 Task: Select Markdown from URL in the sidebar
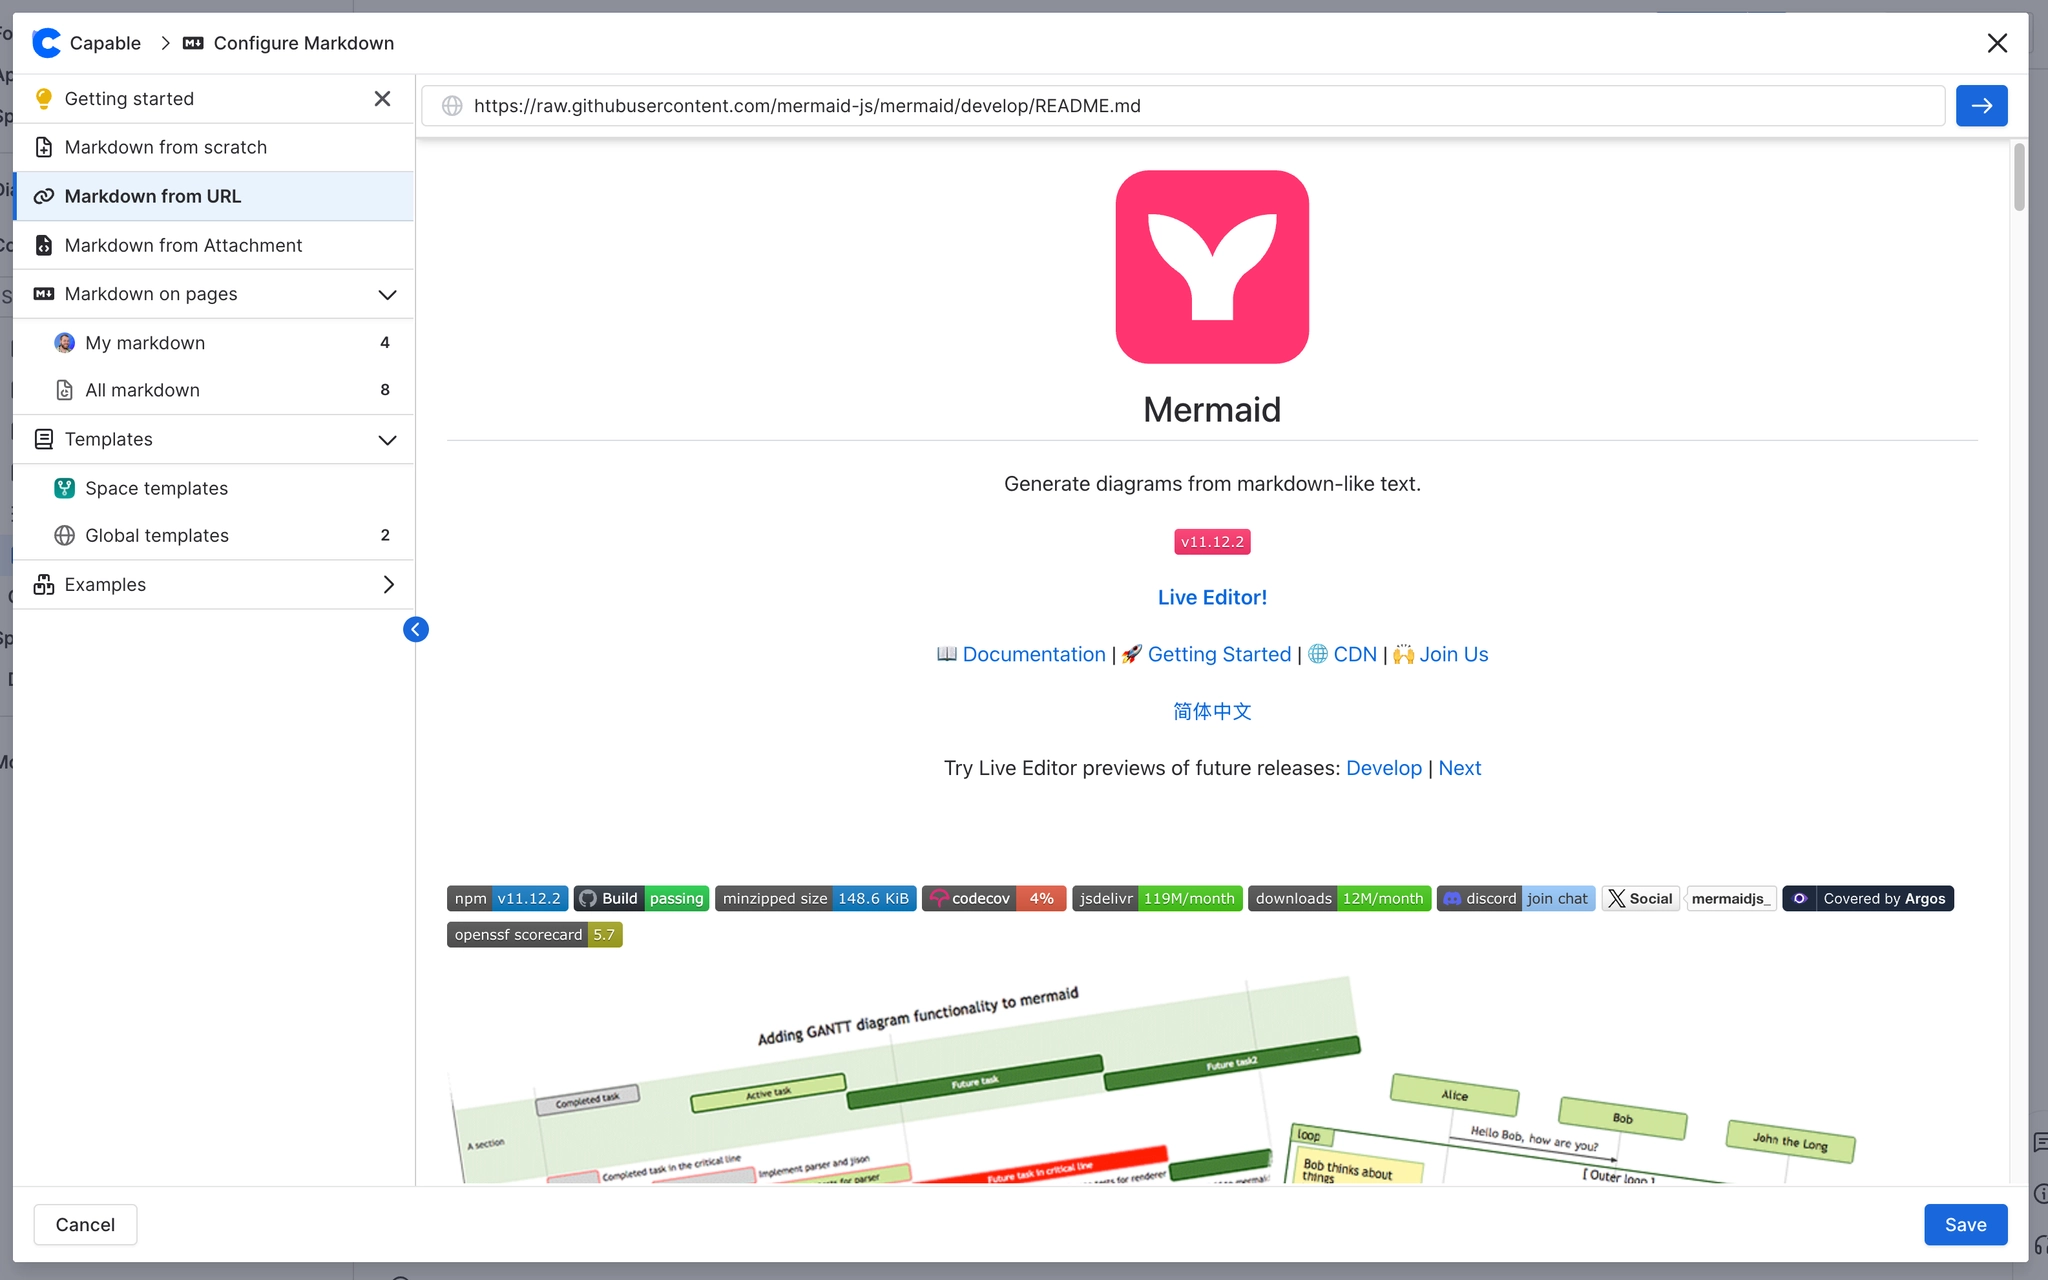pos(152,196)
